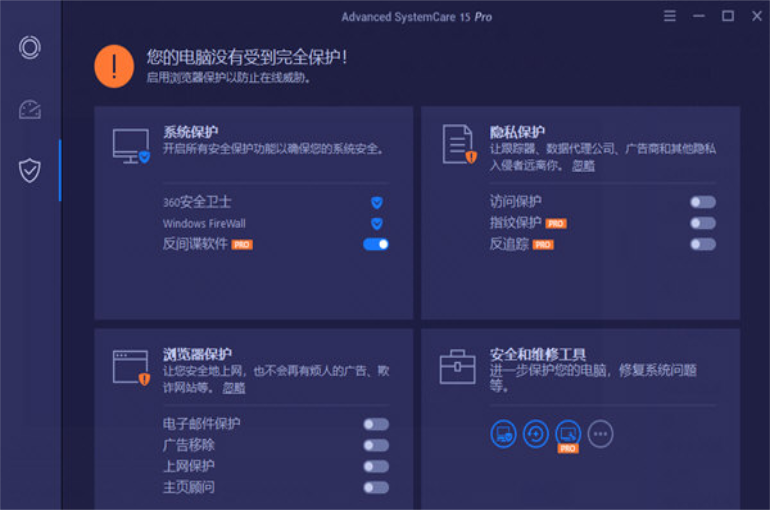Enable the 访问保护 toggle
This screenshot has height=510, width=770.
coord(703,202)
